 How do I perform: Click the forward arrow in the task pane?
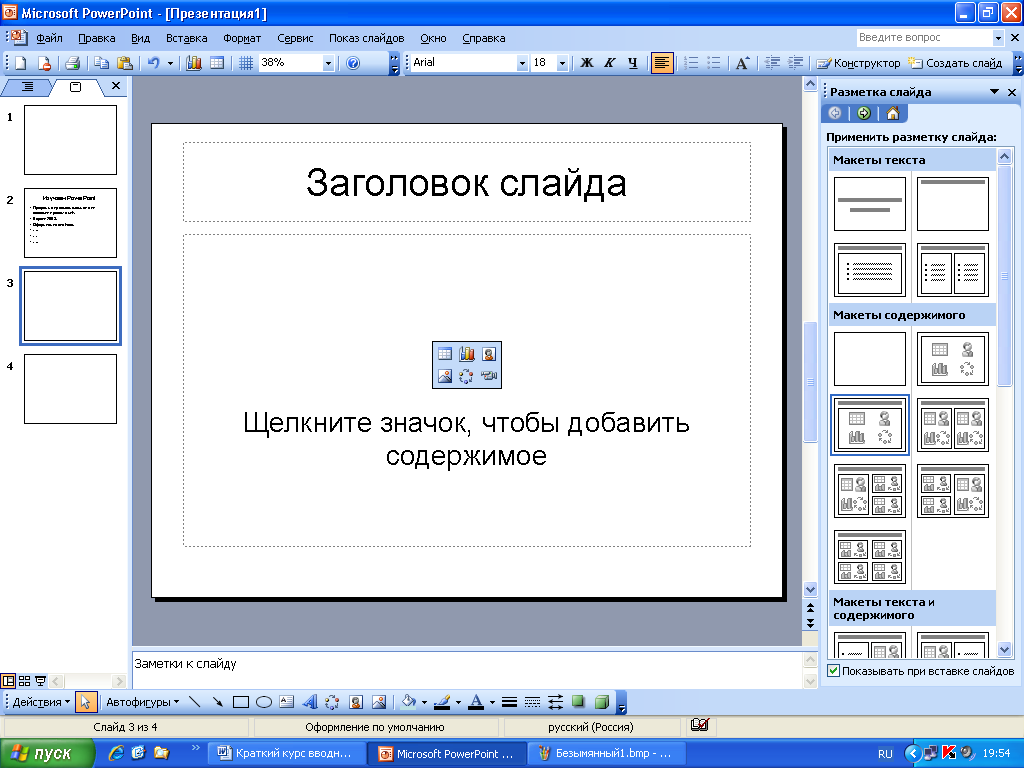click(864, 114)
